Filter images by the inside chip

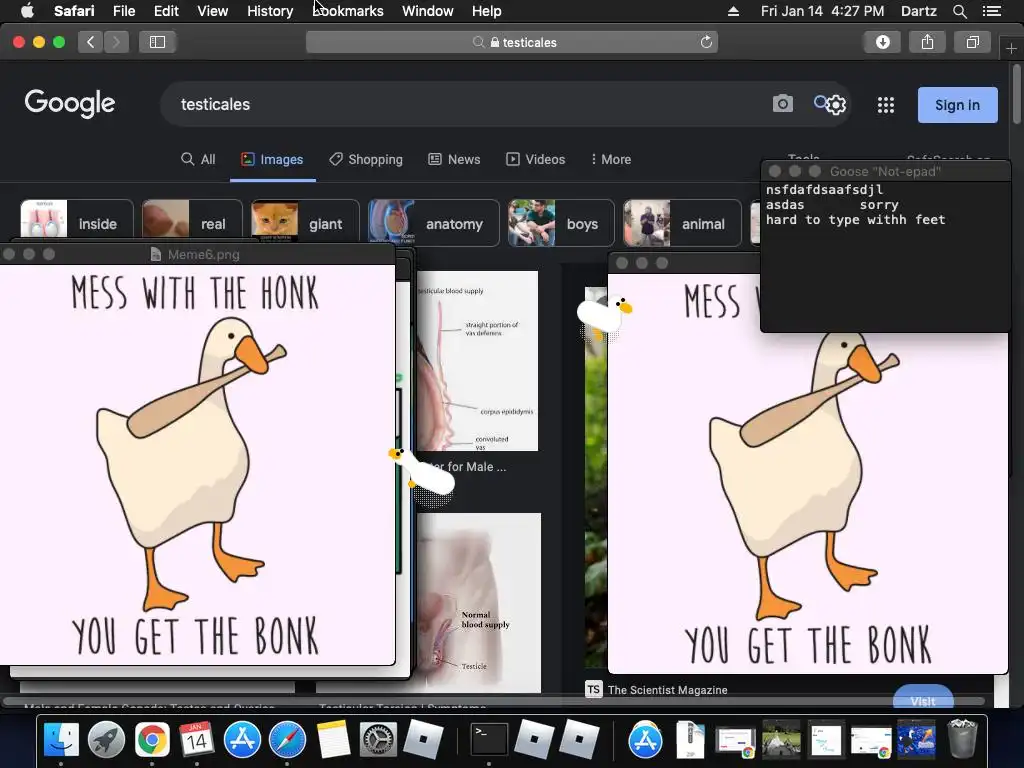tap(77, 223)
